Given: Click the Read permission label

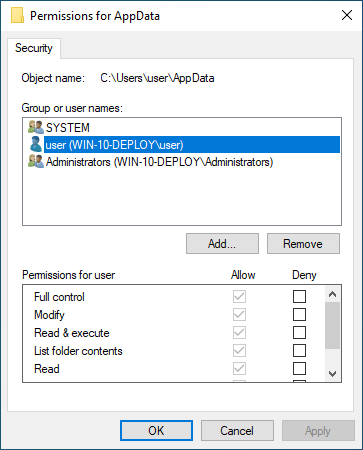Looking at the screenshot, I should point(47,369).
